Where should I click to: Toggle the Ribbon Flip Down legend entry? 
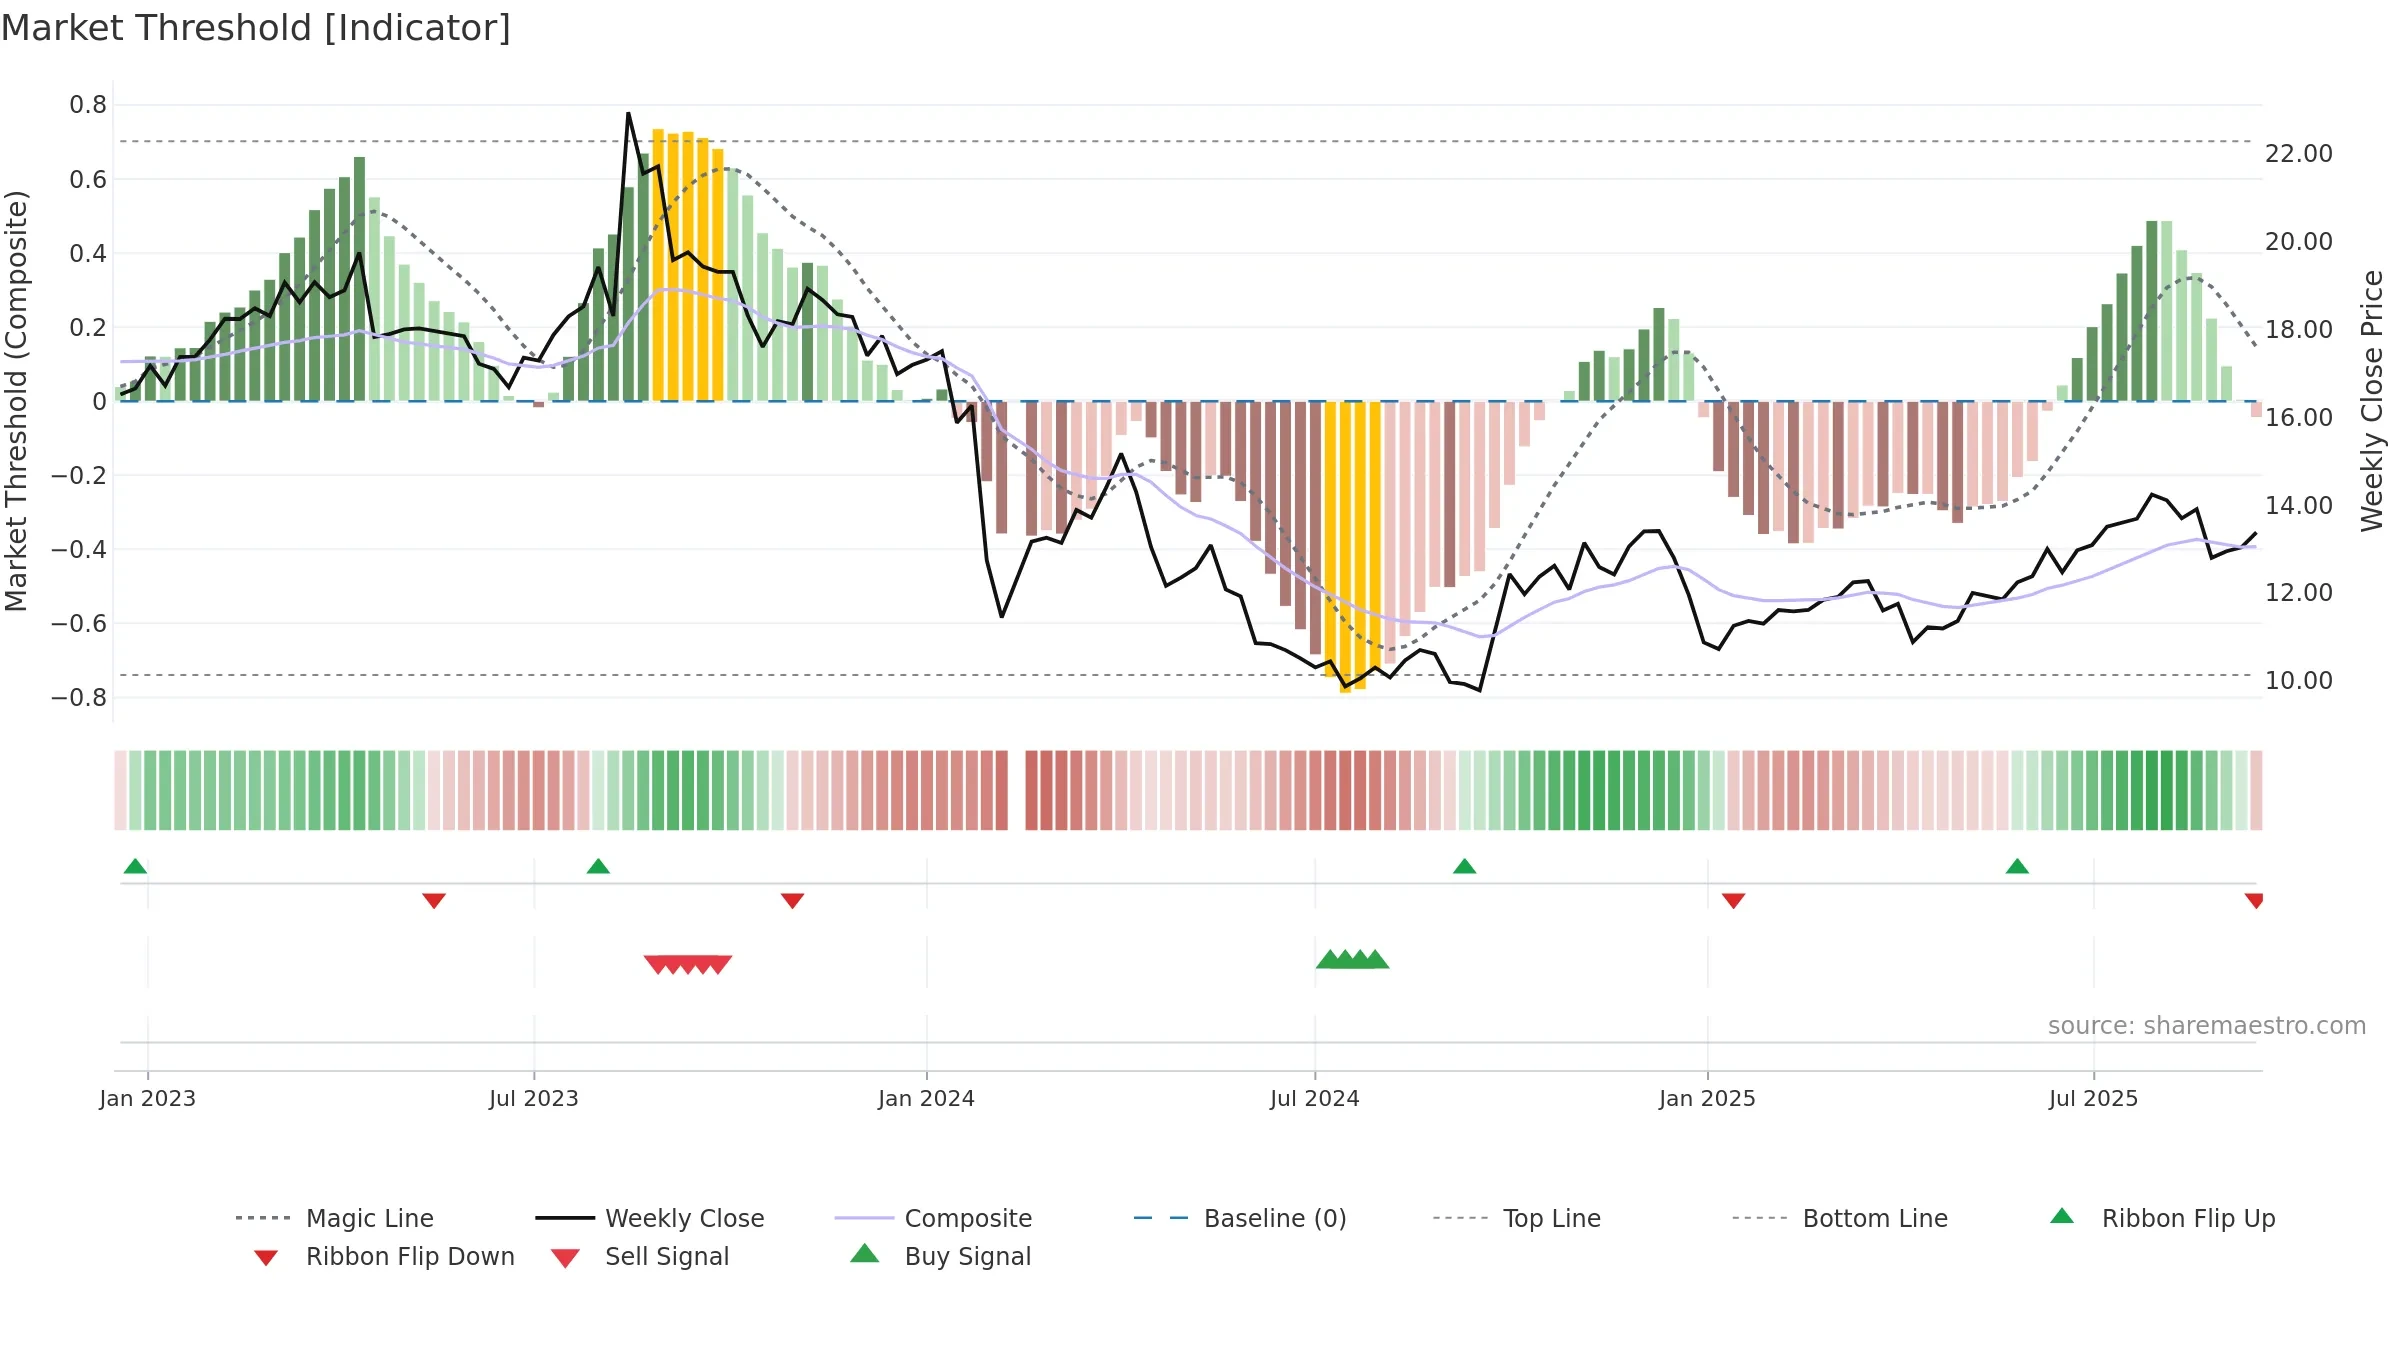tap(383, 1256)
